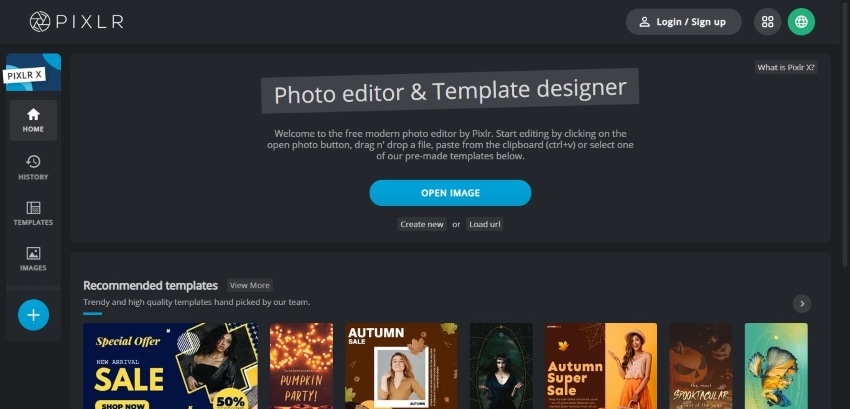The width and height of the screenshot is (850, 409).
Task: Click Login / Sign up button
Action: tap(683, 22)
